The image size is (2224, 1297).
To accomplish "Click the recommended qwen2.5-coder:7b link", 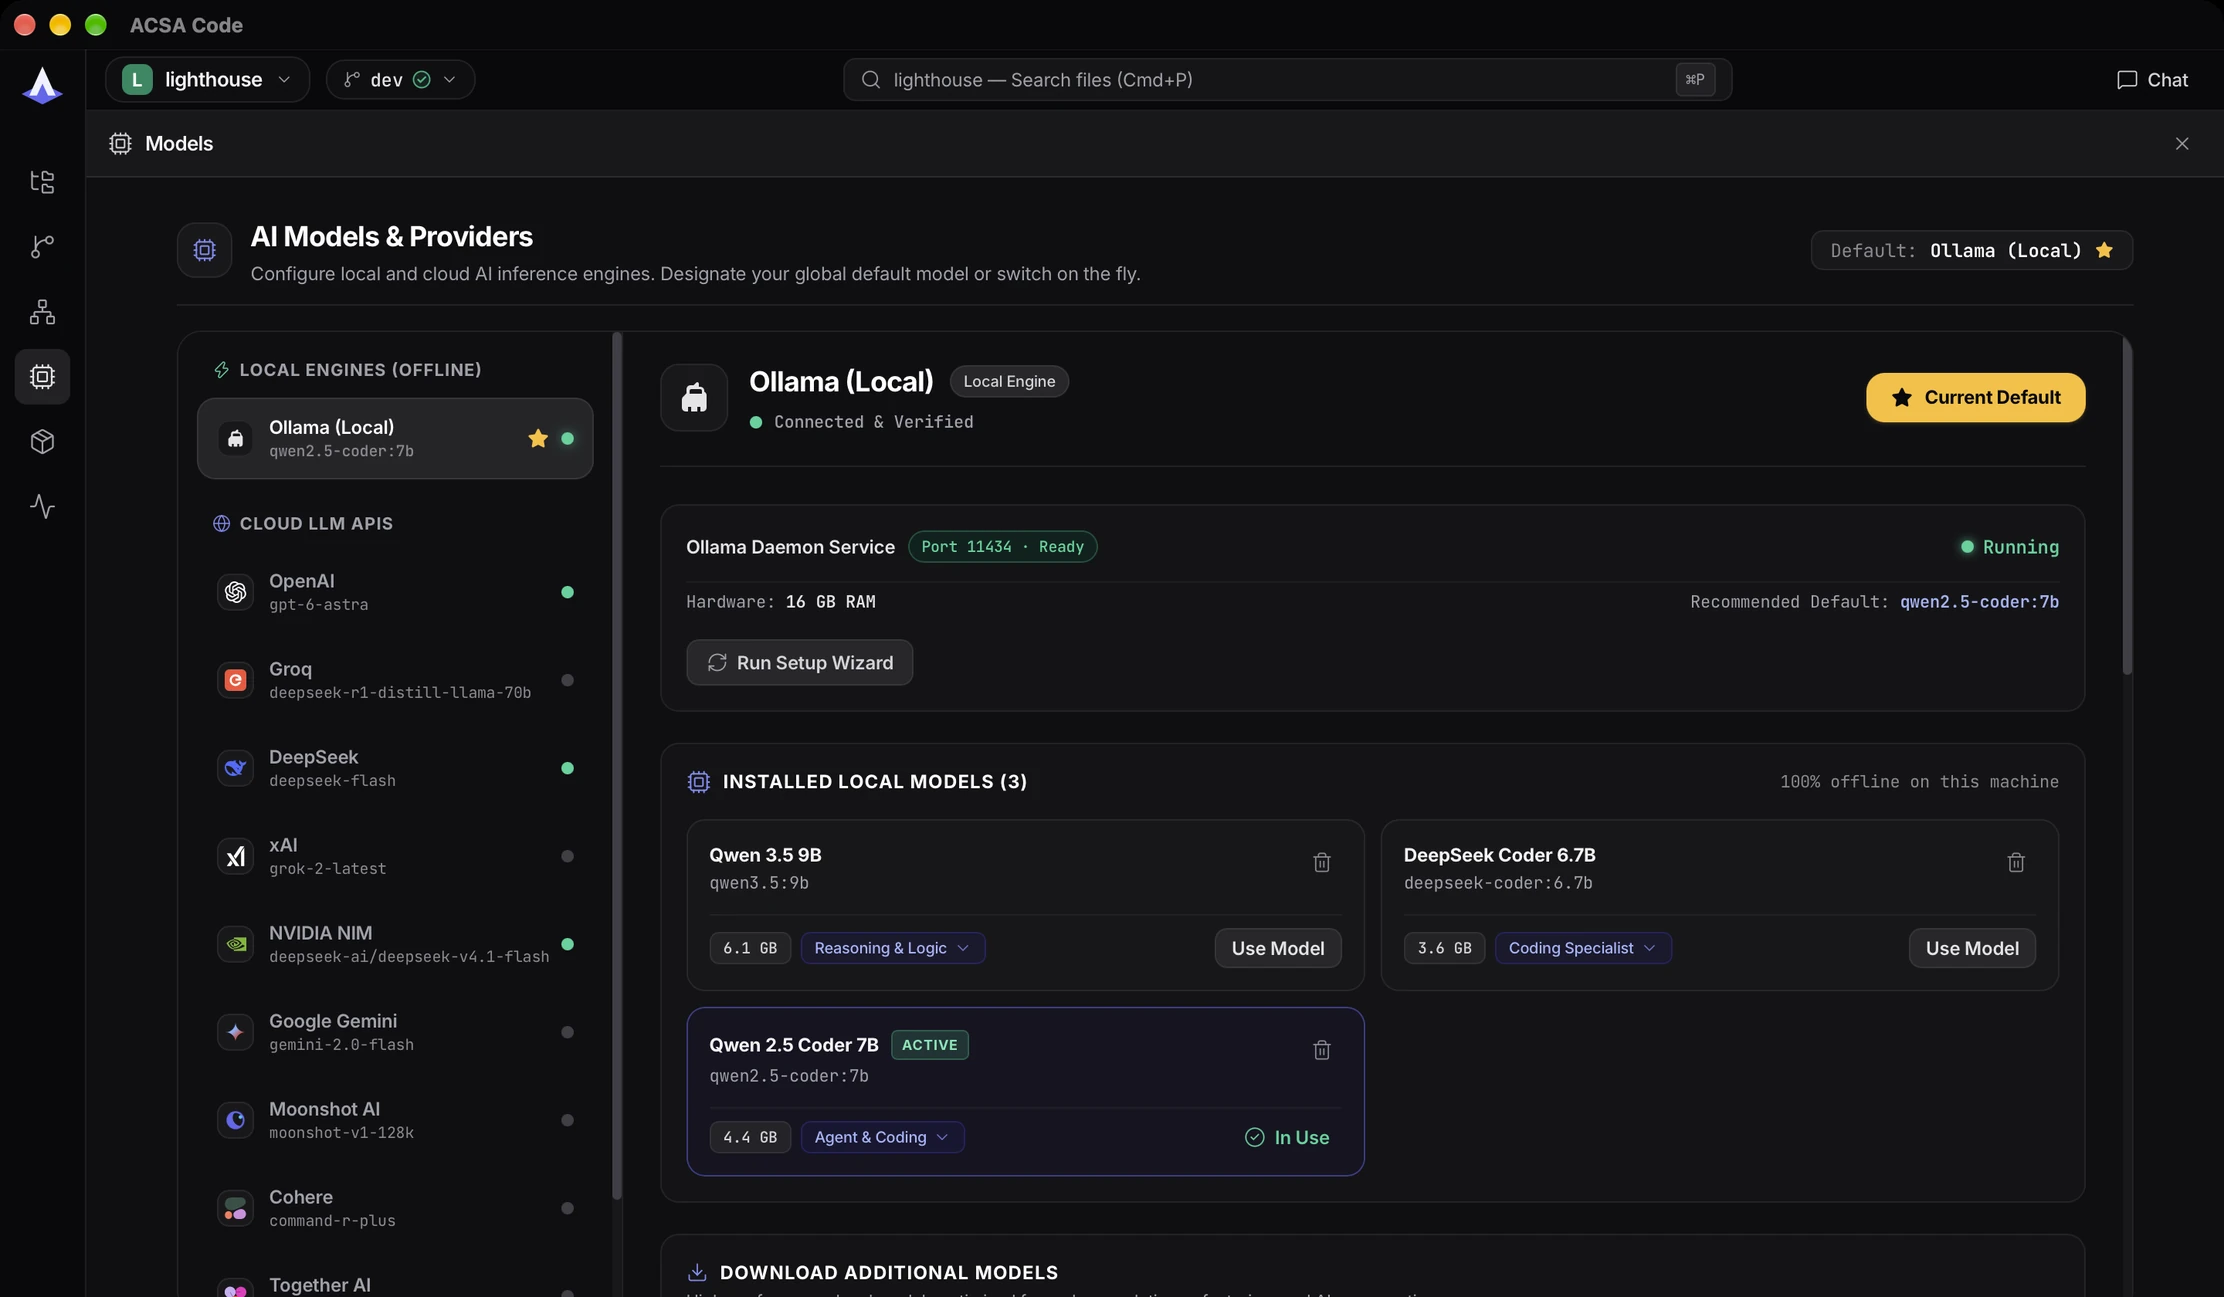I will click(x=1979, y=602).
